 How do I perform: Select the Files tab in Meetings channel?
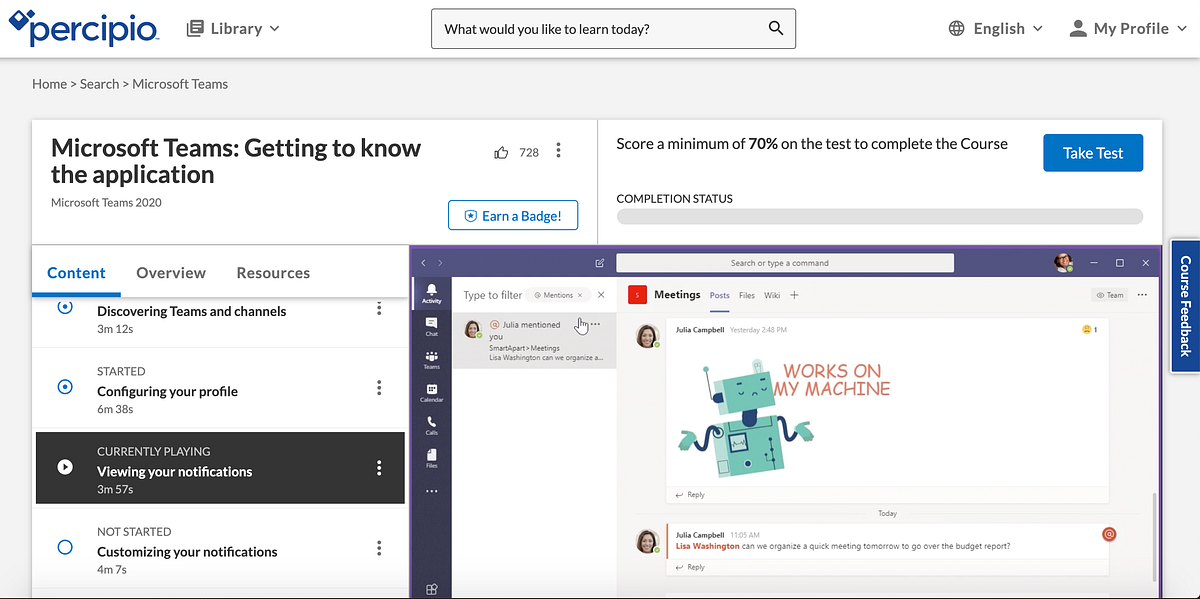point(747,295)
